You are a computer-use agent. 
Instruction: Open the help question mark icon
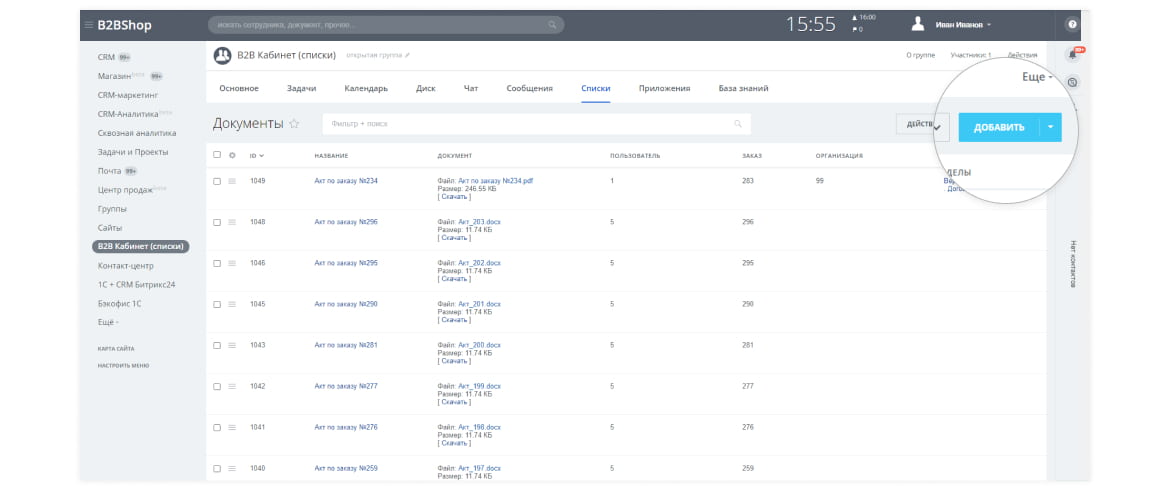[1072, 25]
